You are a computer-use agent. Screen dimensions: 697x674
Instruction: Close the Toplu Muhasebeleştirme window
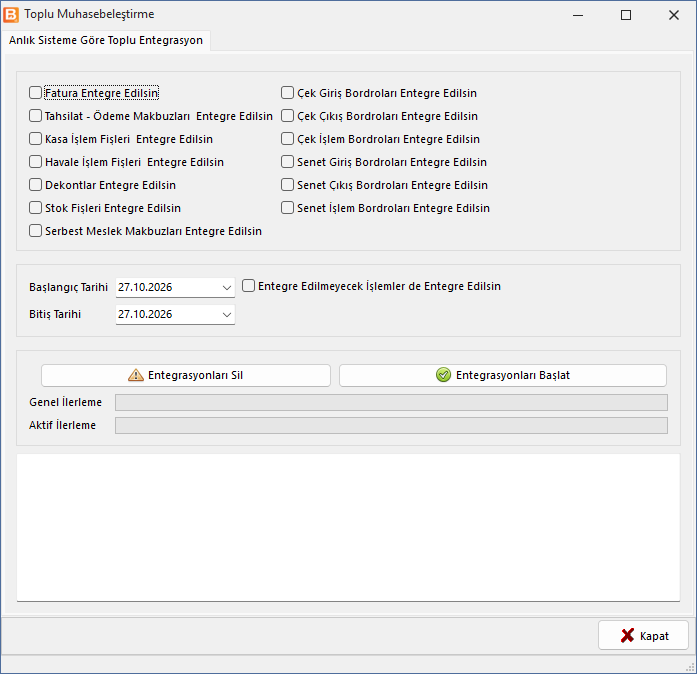pos(674,15)
